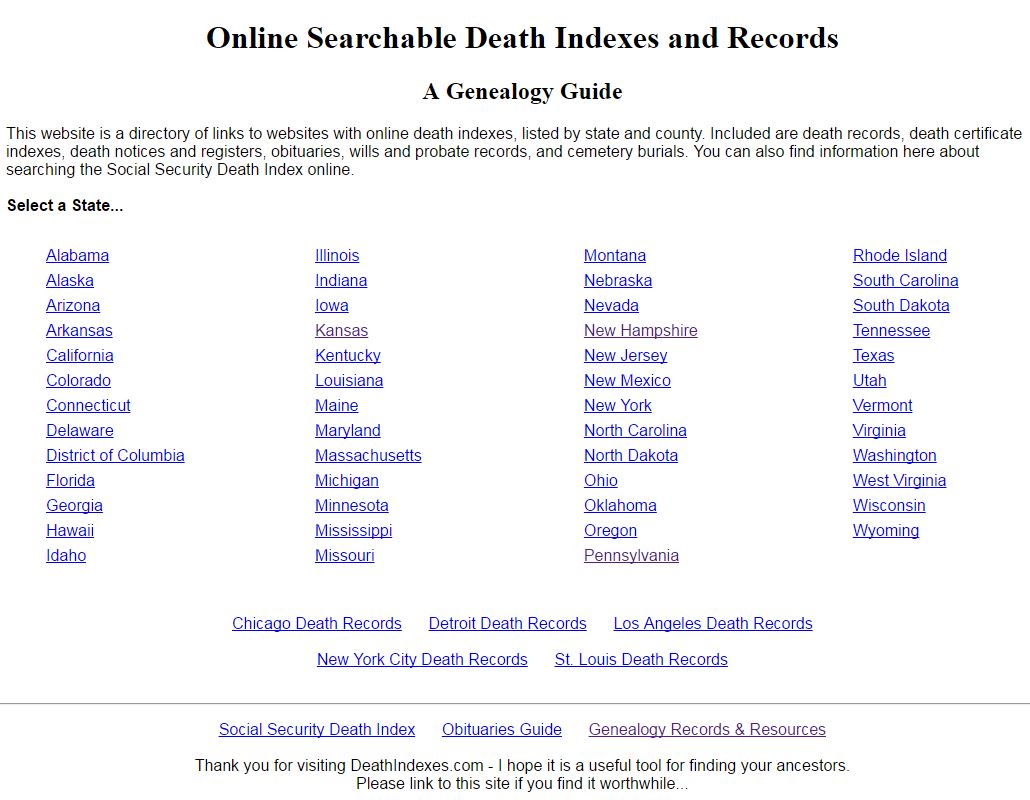The height and width of the screenshot is (800, 1030).
Task: View Wyoming death indexes
Action: (x=885, y=530)
